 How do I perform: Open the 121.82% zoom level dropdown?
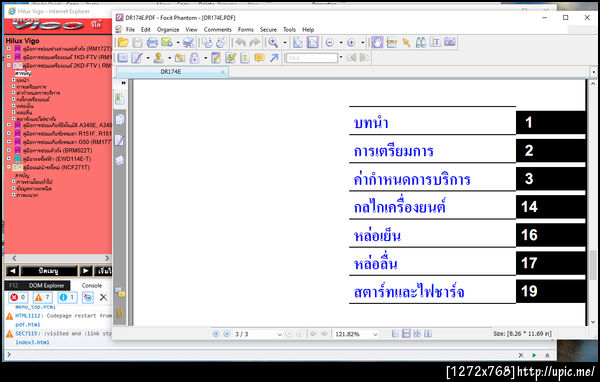[375, 334]
